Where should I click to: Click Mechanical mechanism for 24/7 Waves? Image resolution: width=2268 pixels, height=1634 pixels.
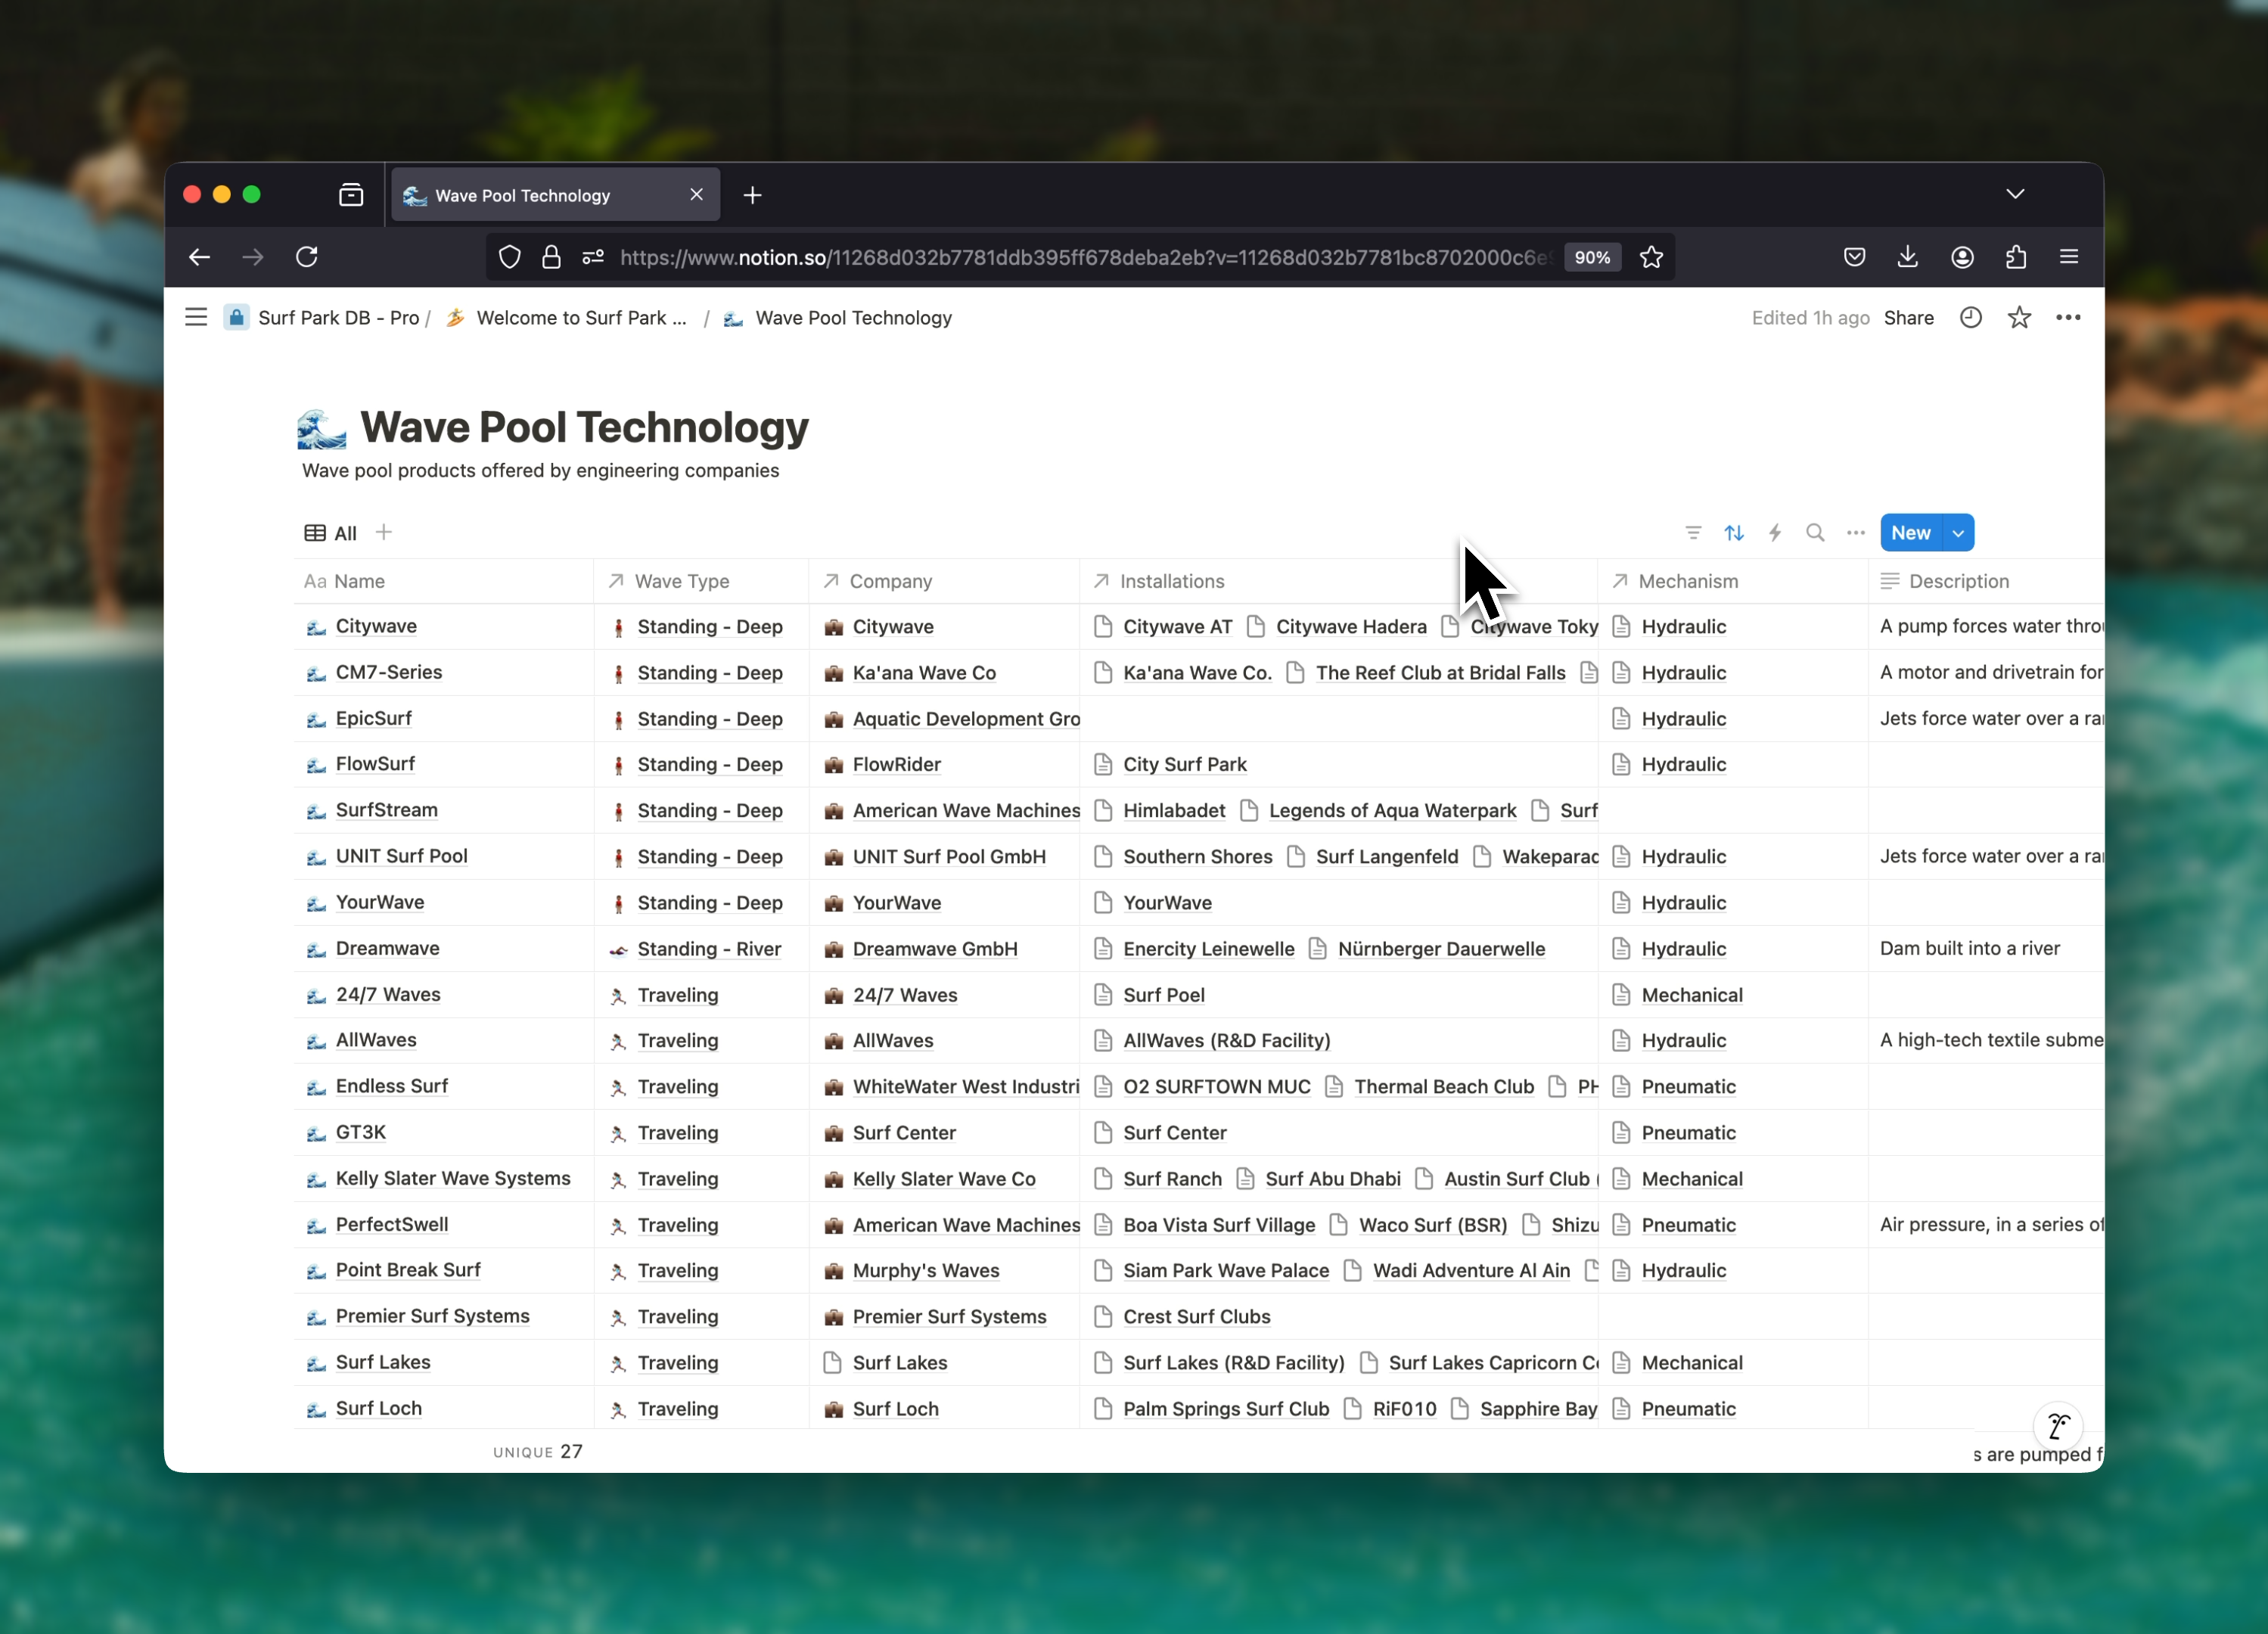point(1692,995)
